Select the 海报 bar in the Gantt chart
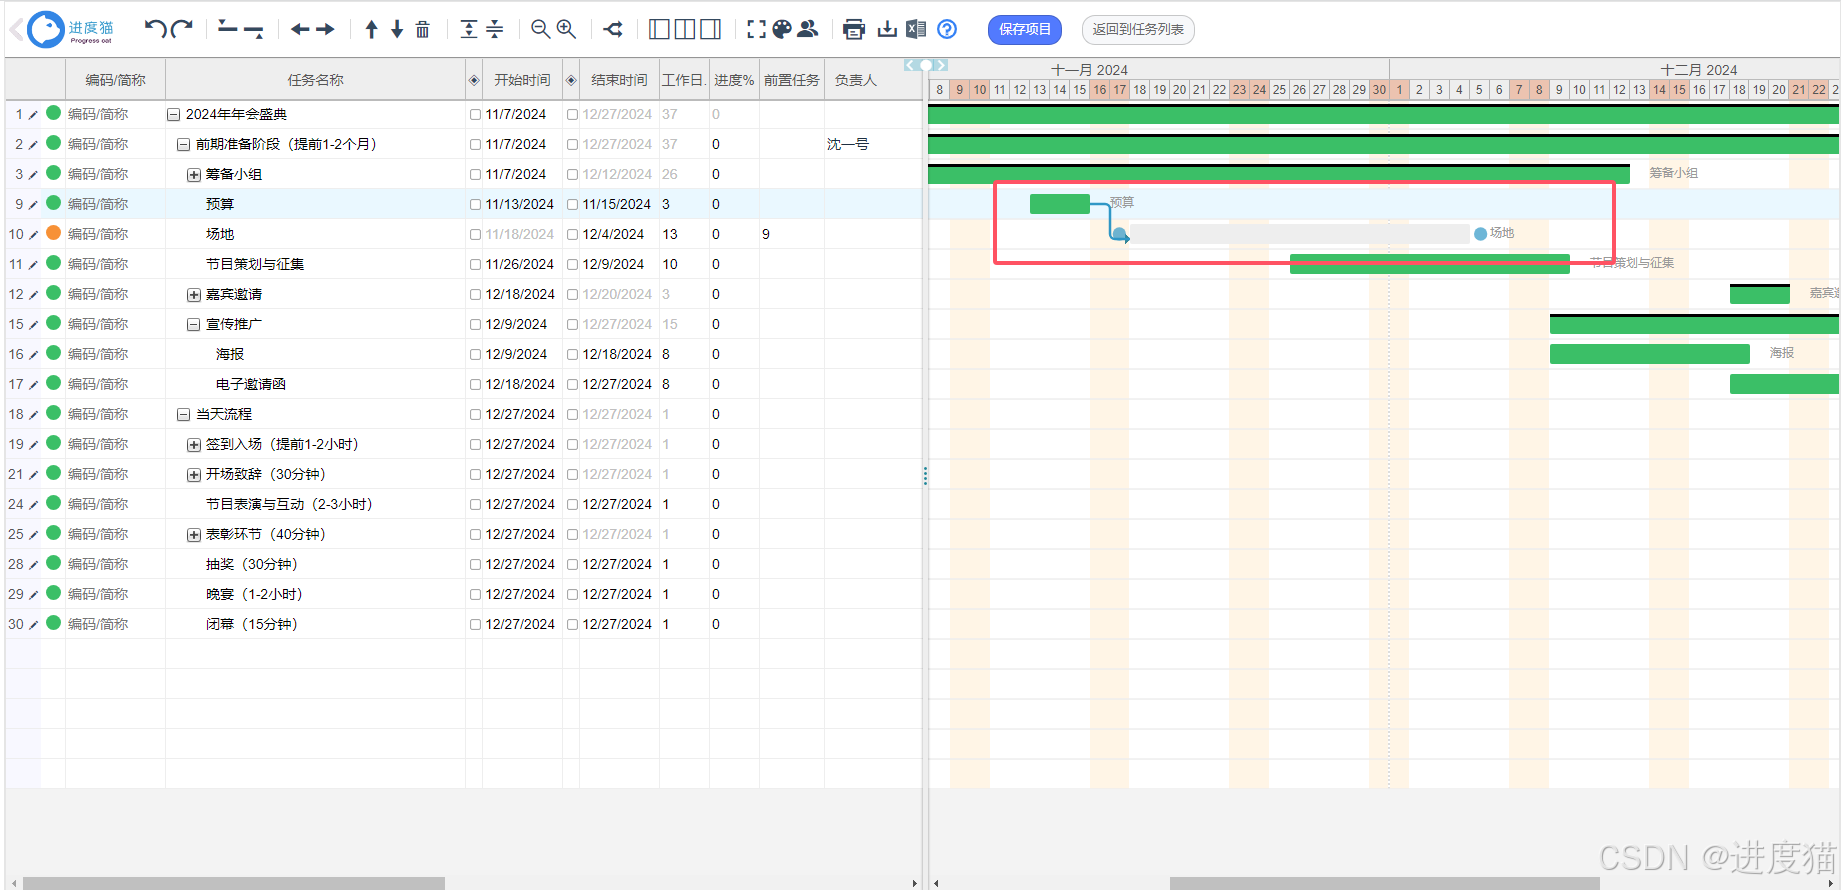The width and height of the screenshot is (1841, 890). point(1650,354)
